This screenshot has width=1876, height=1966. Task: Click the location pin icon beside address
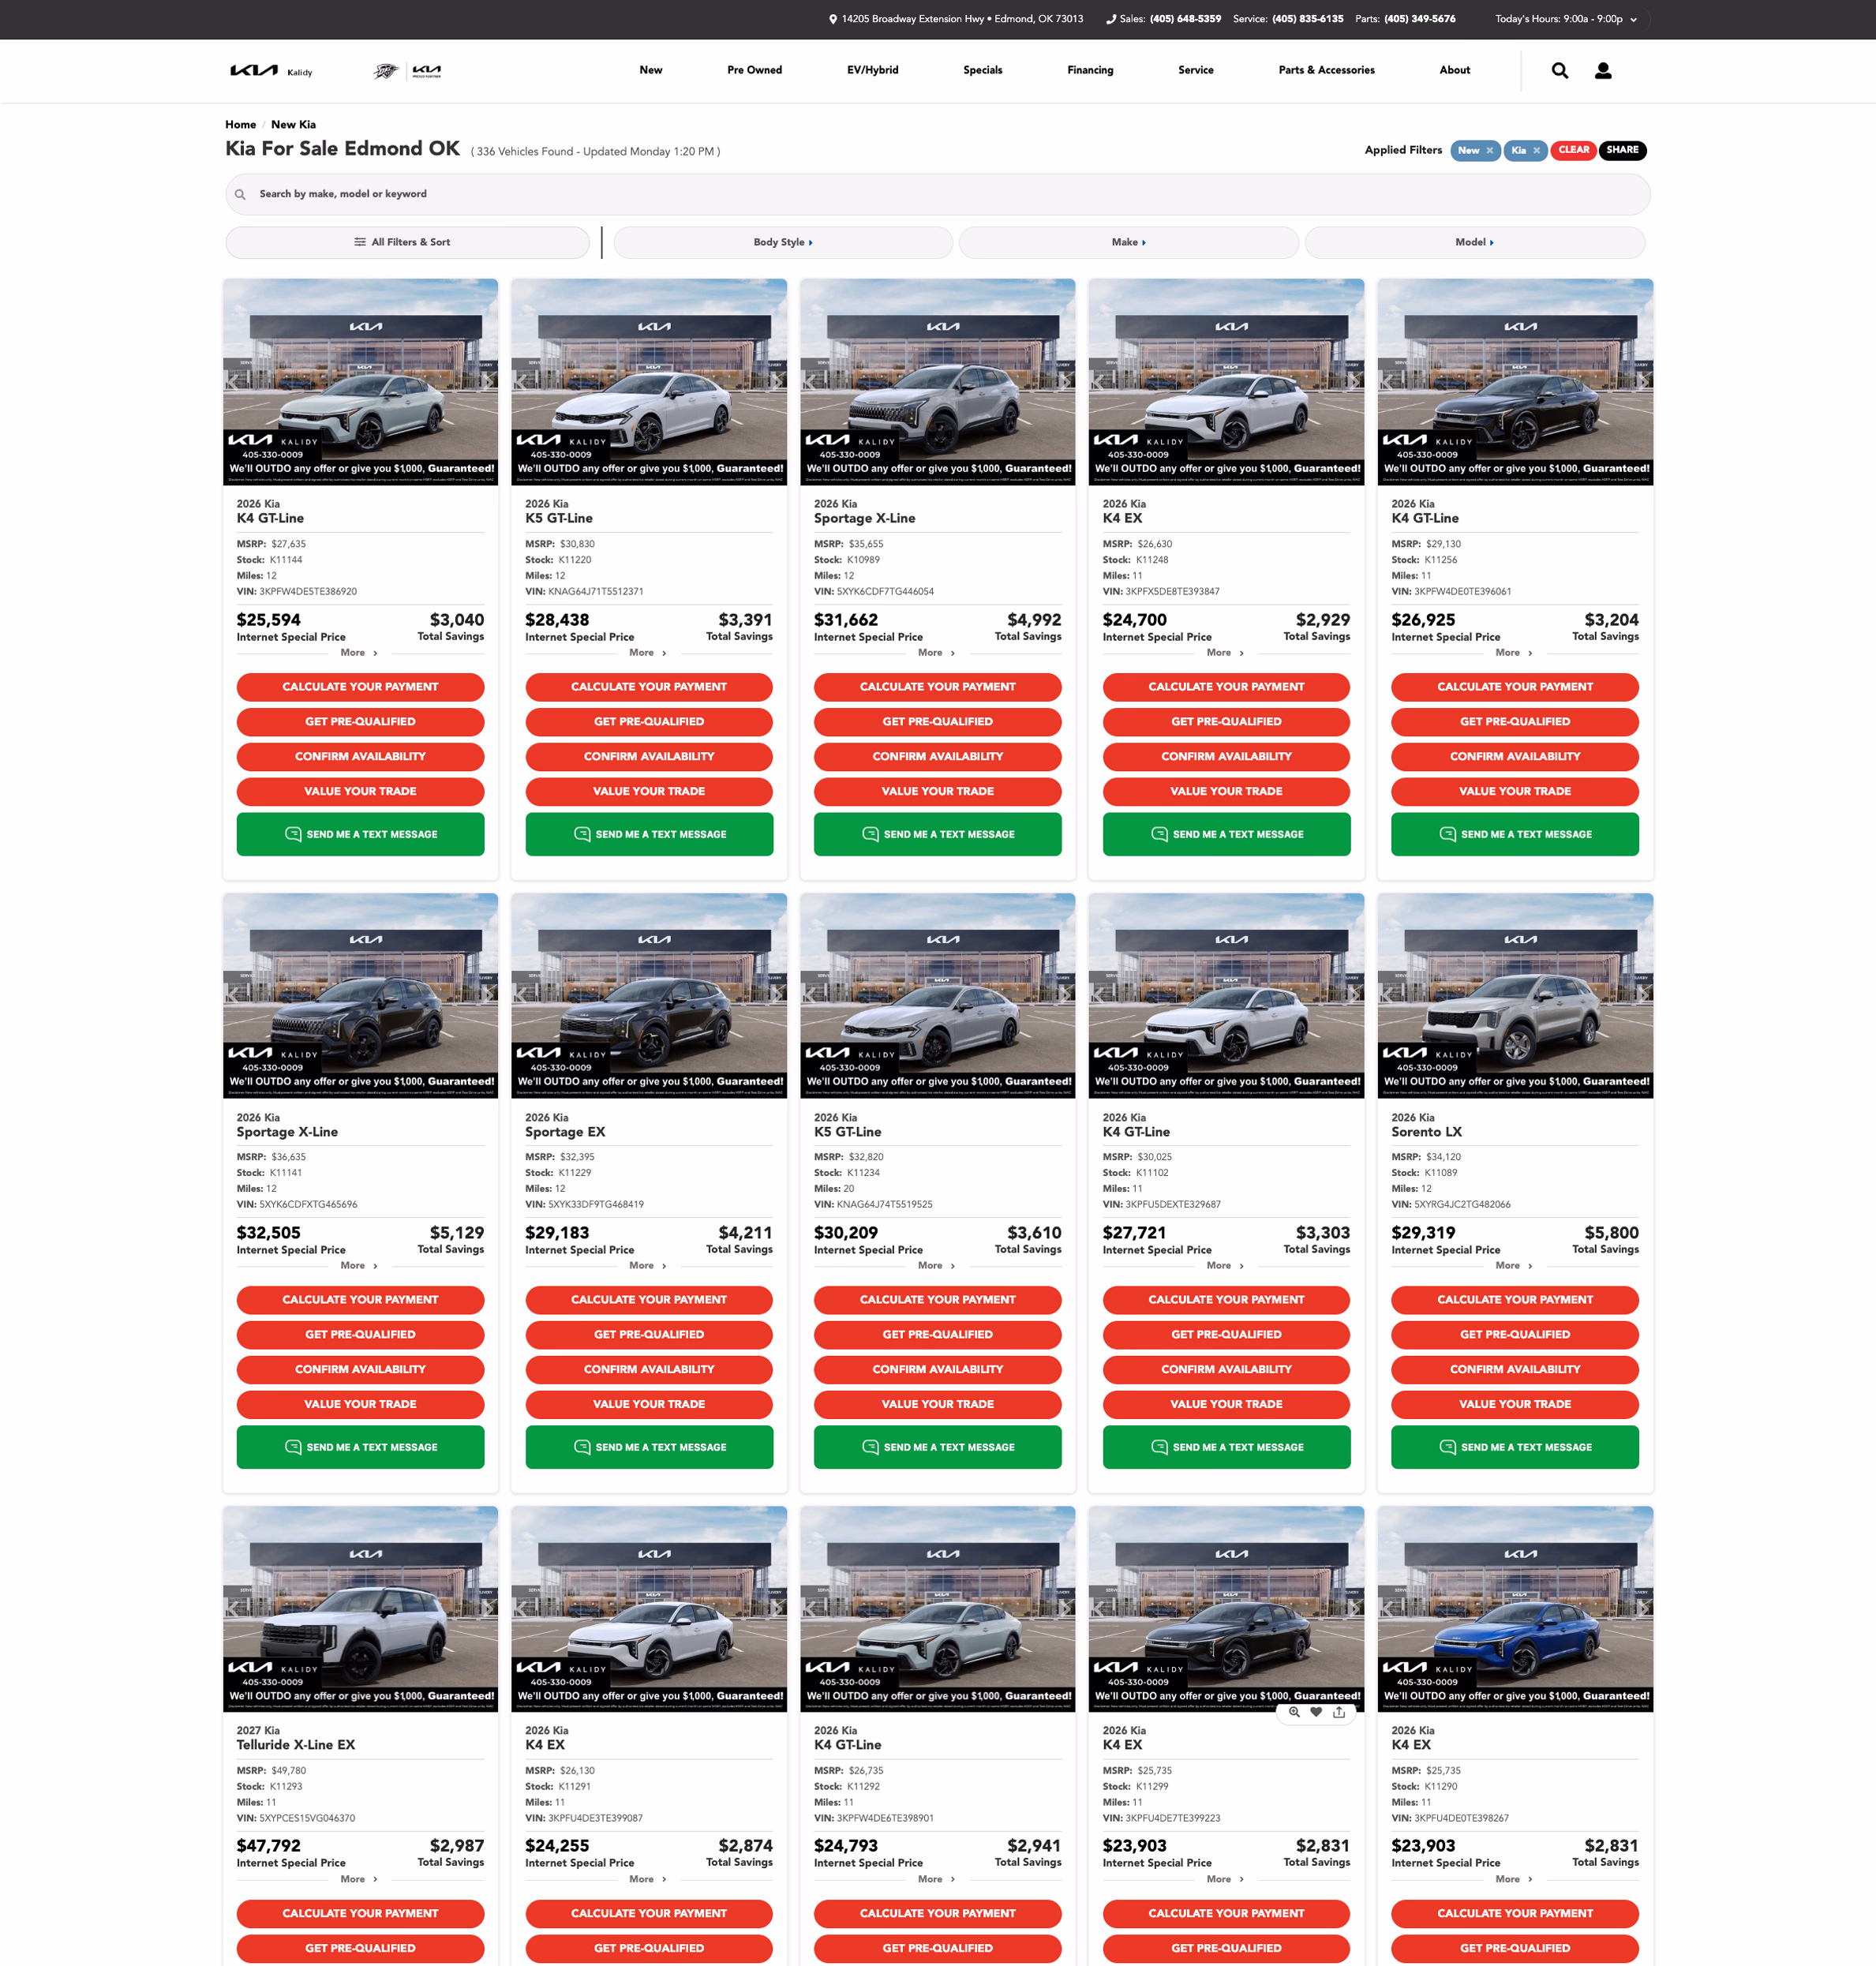tap(833, 19)
